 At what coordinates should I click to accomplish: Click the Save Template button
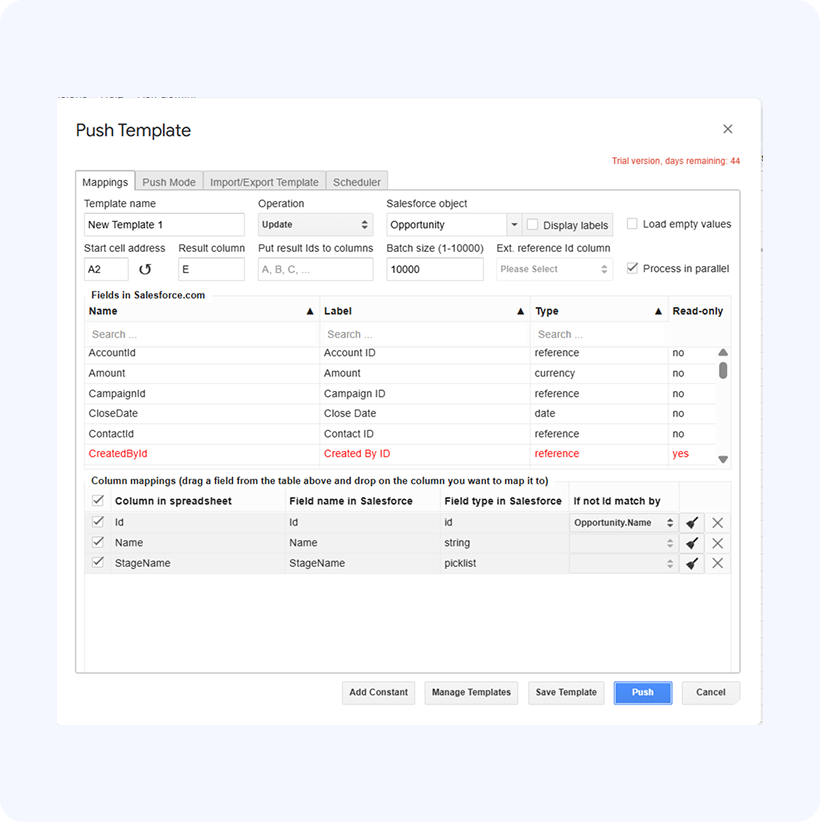(566, 692)
